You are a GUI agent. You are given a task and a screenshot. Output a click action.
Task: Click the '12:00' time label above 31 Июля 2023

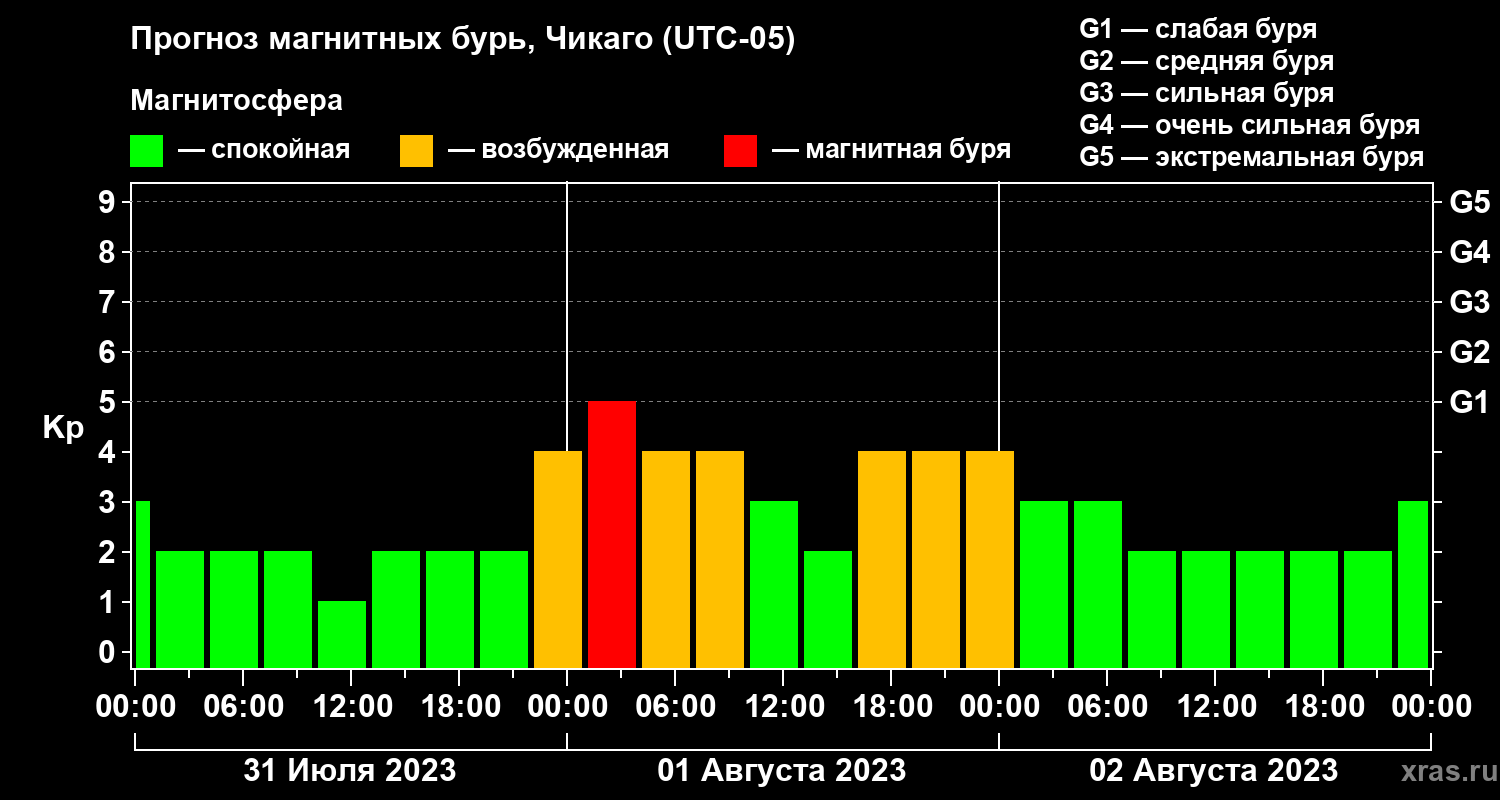pos(351,707)
